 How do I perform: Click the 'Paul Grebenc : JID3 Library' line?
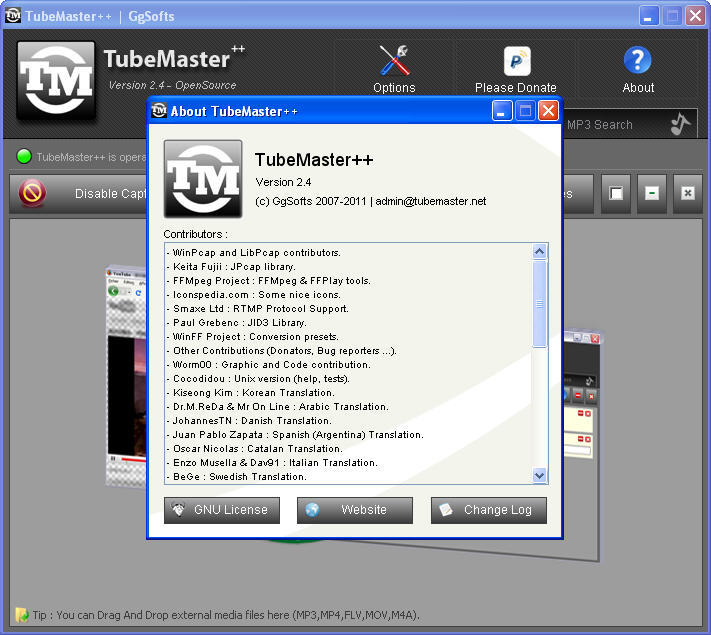236,323
